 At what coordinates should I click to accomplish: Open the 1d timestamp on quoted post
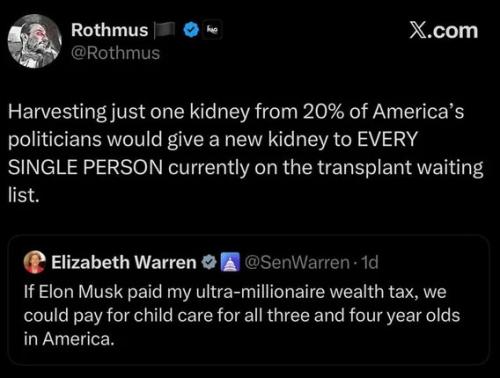pos(370,263)
